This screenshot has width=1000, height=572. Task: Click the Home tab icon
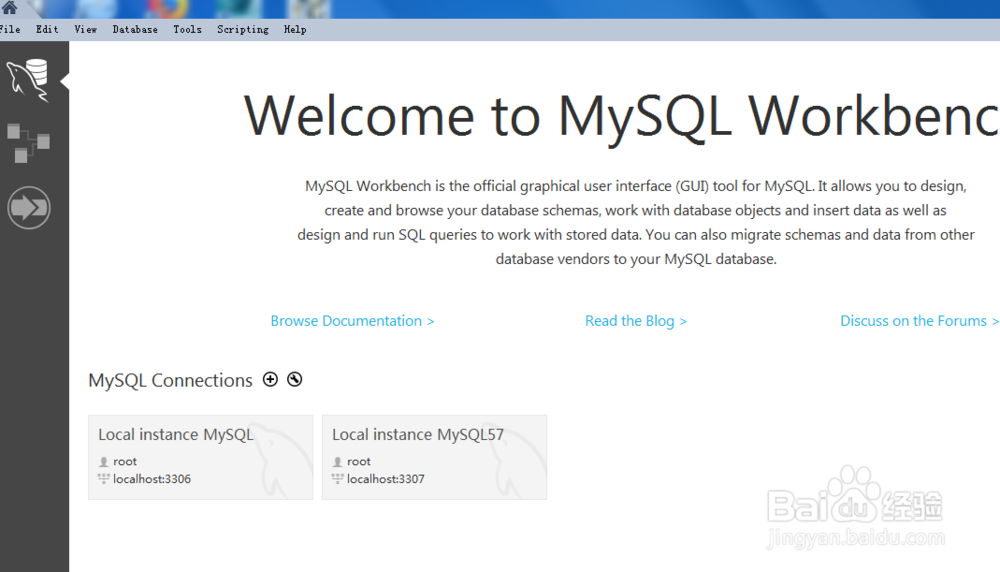pyautogui.click(x=9, y=7)
